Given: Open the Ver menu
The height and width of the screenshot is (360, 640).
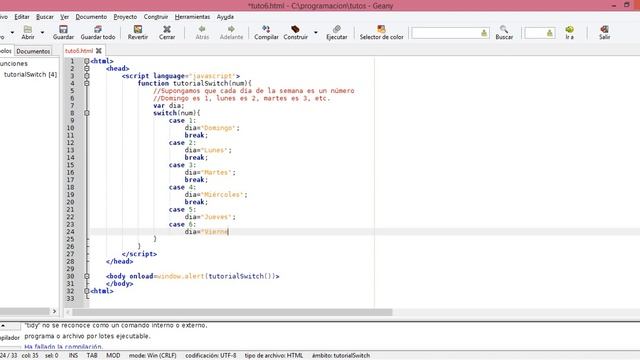Looking at the screenshot, I should 64,17.
